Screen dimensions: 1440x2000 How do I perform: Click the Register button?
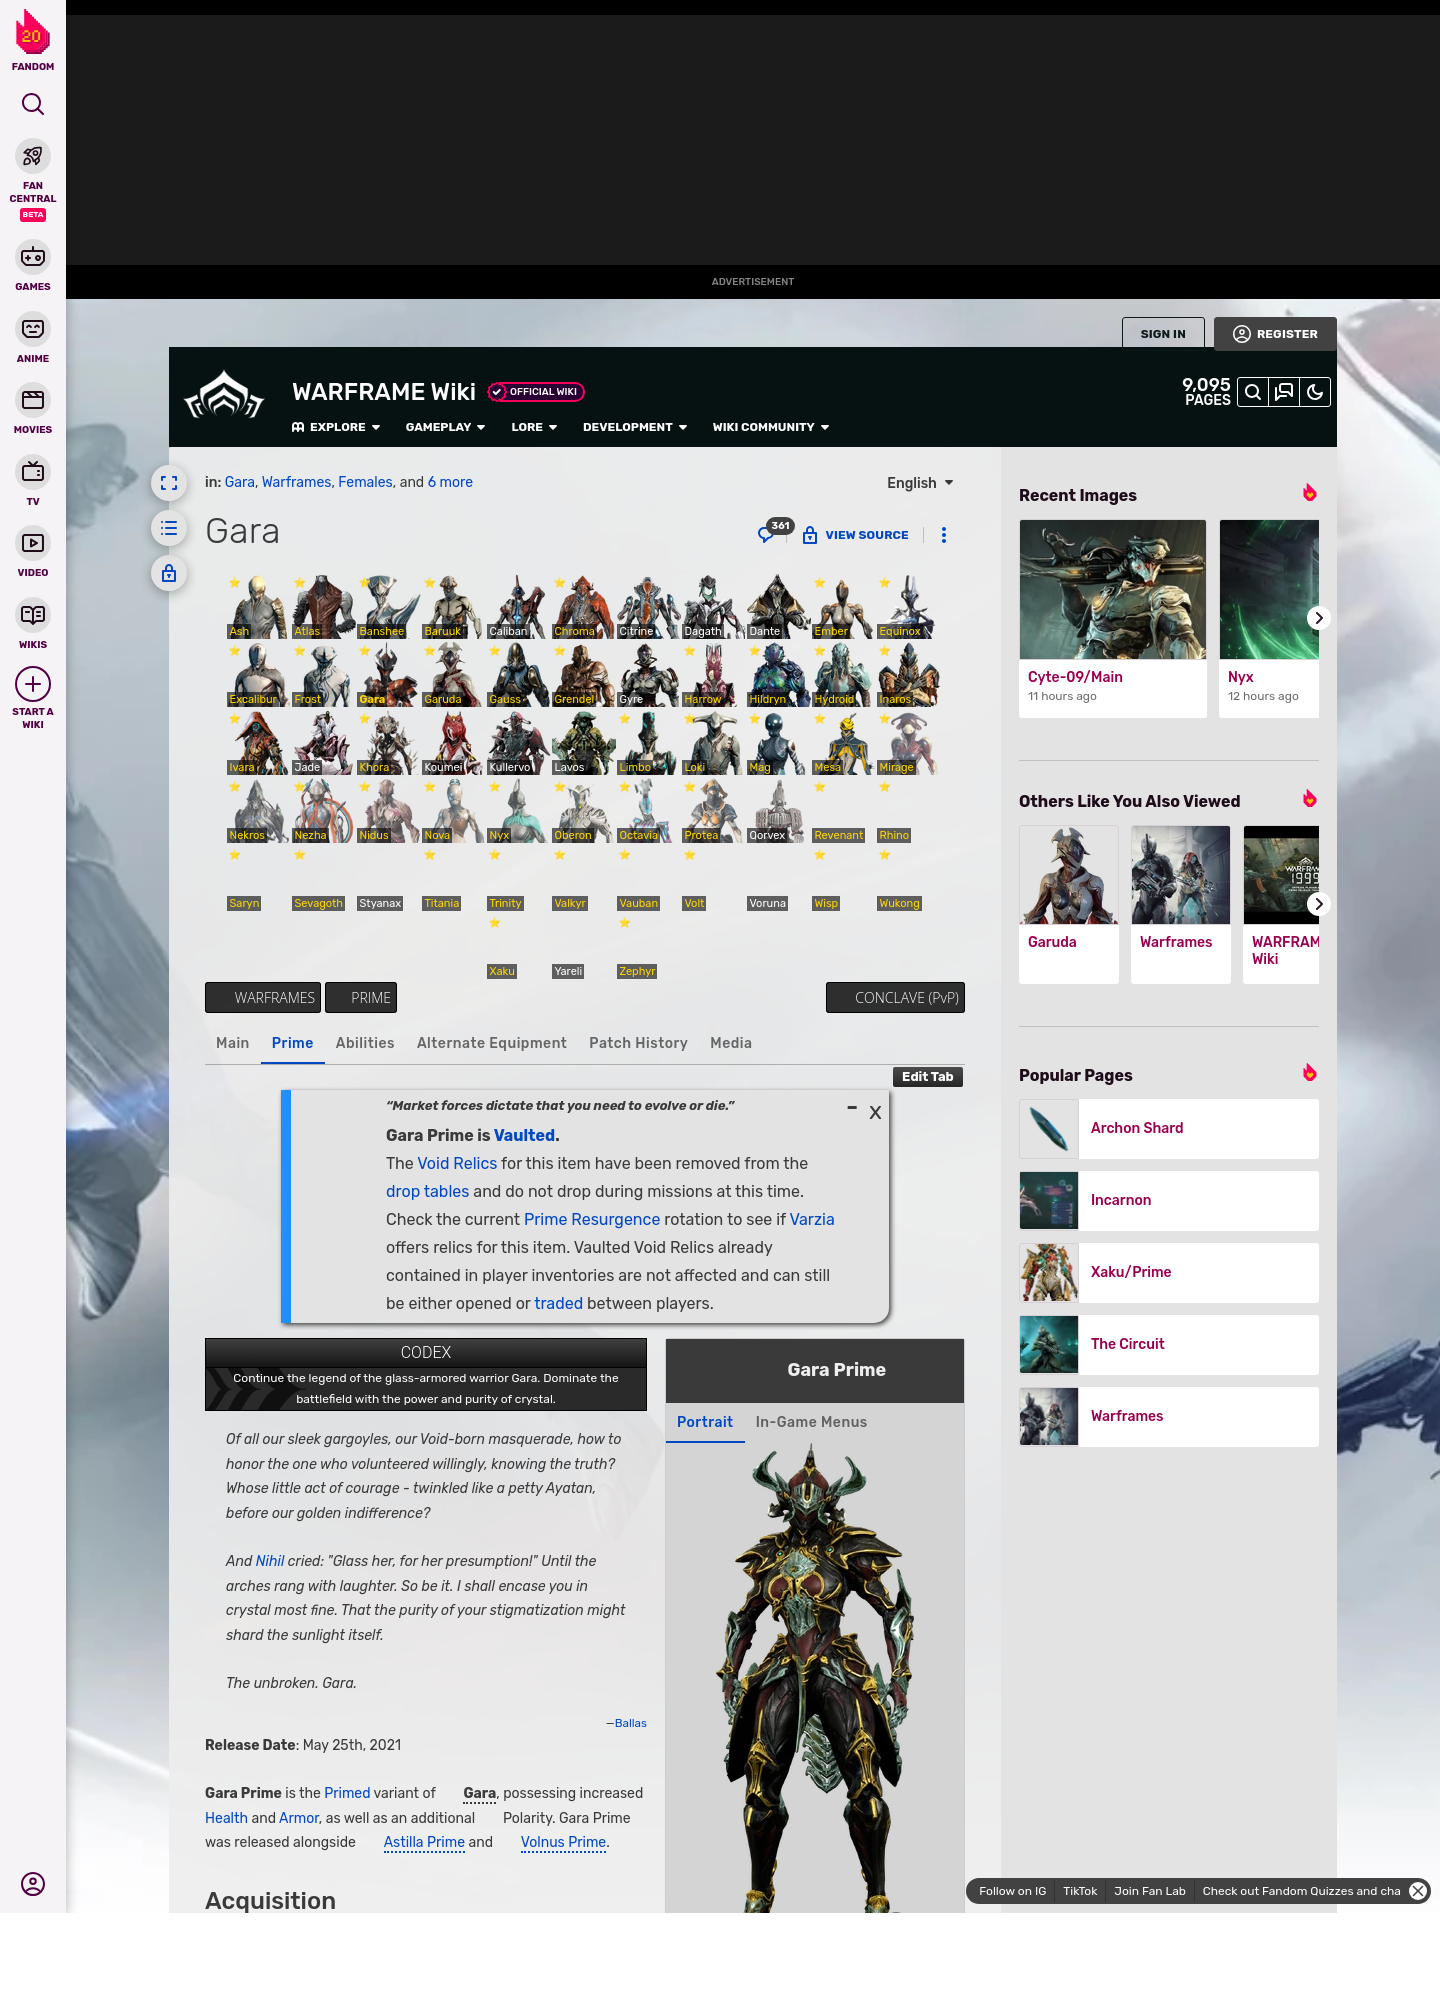[x=1275, y=334]
